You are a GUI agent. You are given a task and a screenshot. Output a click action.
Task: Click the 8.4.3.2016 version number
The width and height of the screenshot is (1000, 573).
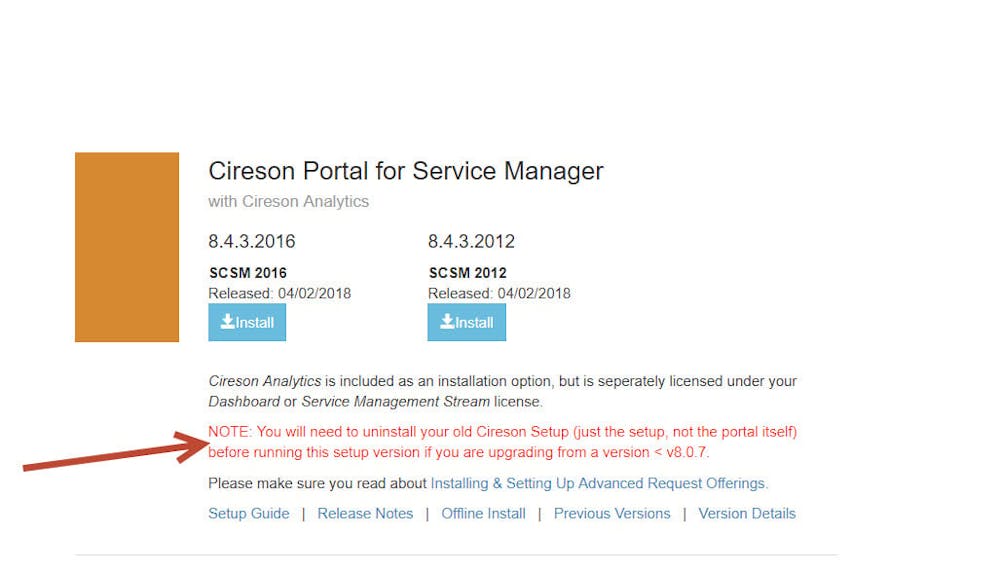coord(252,241)
